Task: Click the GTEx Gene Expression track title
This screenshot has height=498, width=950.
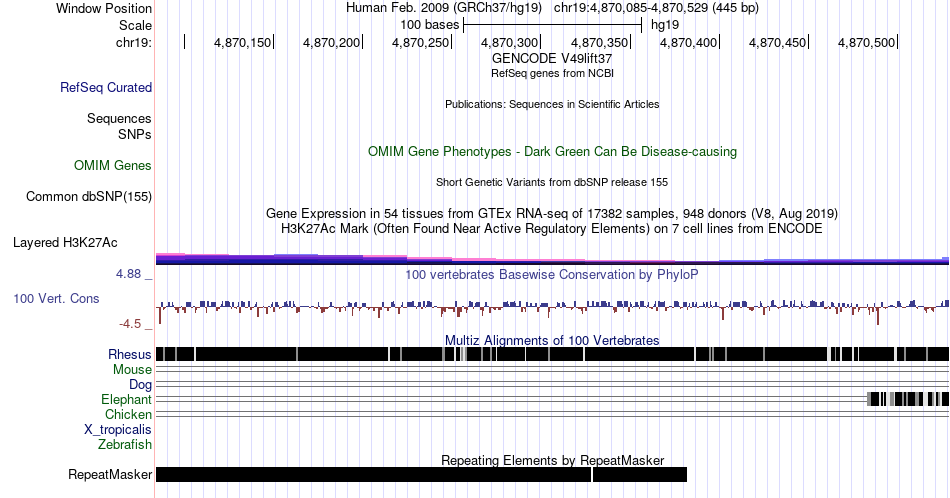Action: click(552, 213)
